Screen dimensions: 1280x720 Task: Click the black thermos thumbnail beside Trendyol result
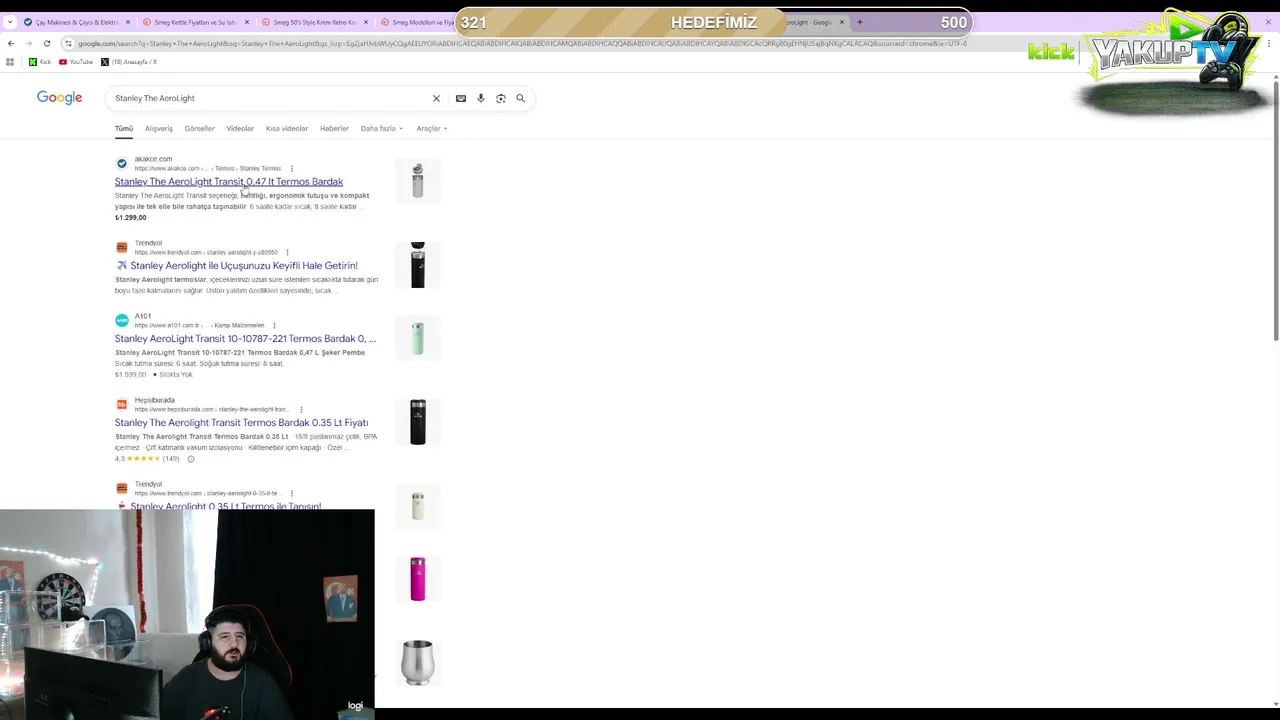[418, 264]
